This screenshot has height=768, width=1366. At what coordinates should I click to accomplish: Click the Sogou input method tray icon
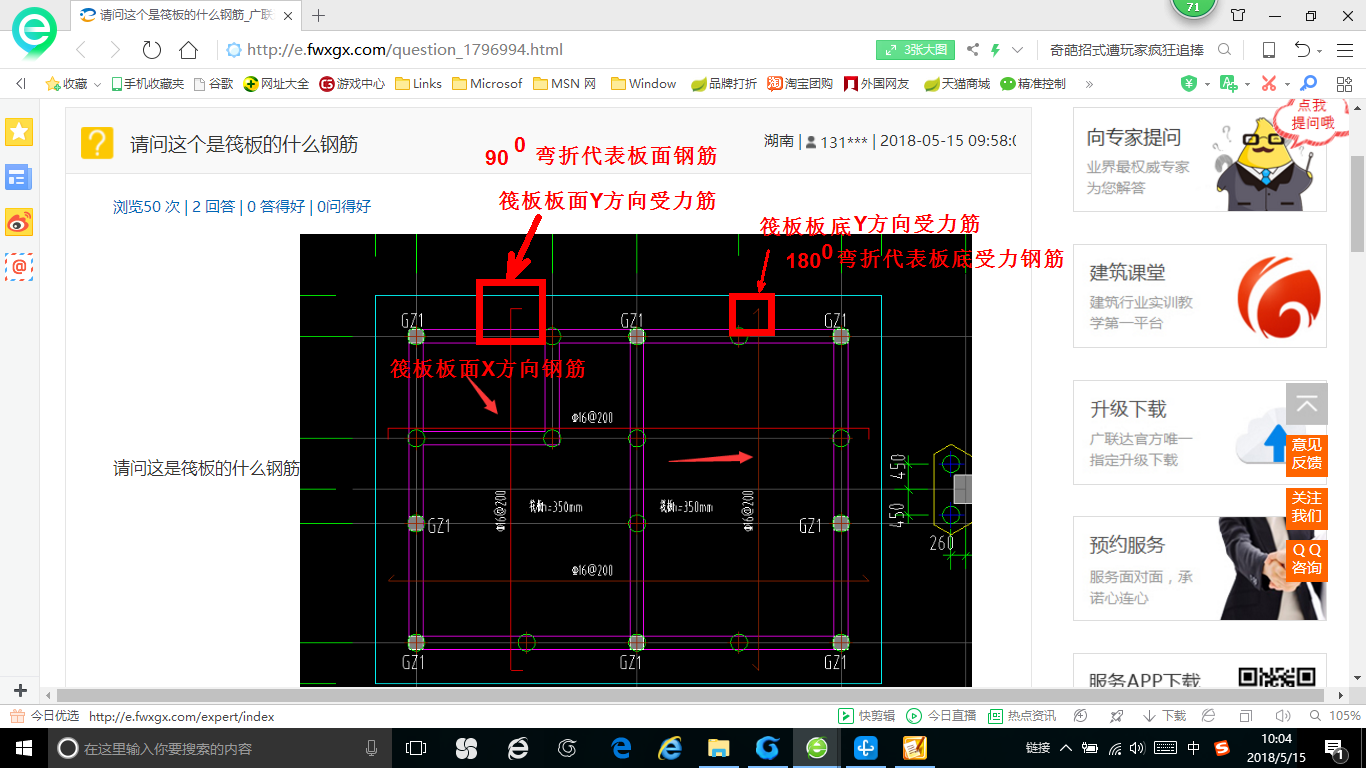tap(1222, 748)
